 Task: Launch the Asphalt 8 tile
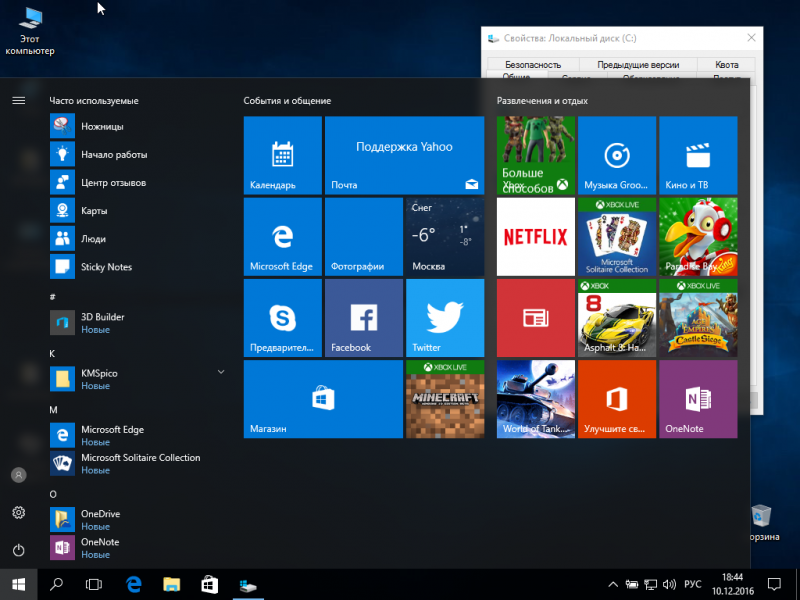point(617,318)
